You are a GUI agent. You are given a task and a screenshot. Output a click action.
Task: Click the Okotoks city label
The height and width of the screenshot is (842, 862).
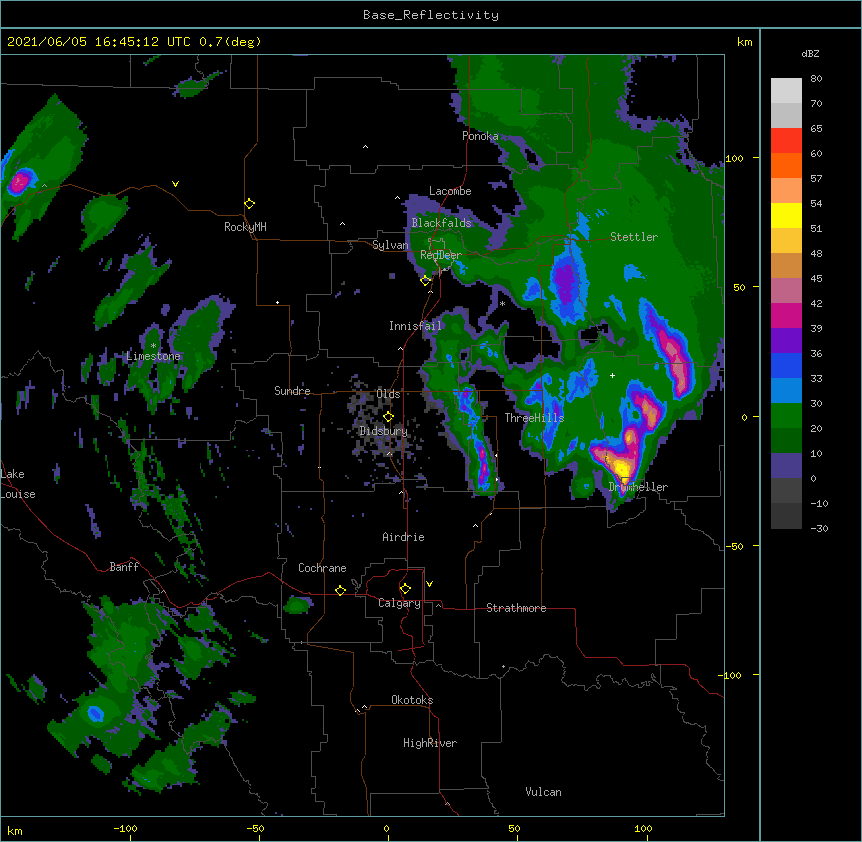click(x=412, y=700)
